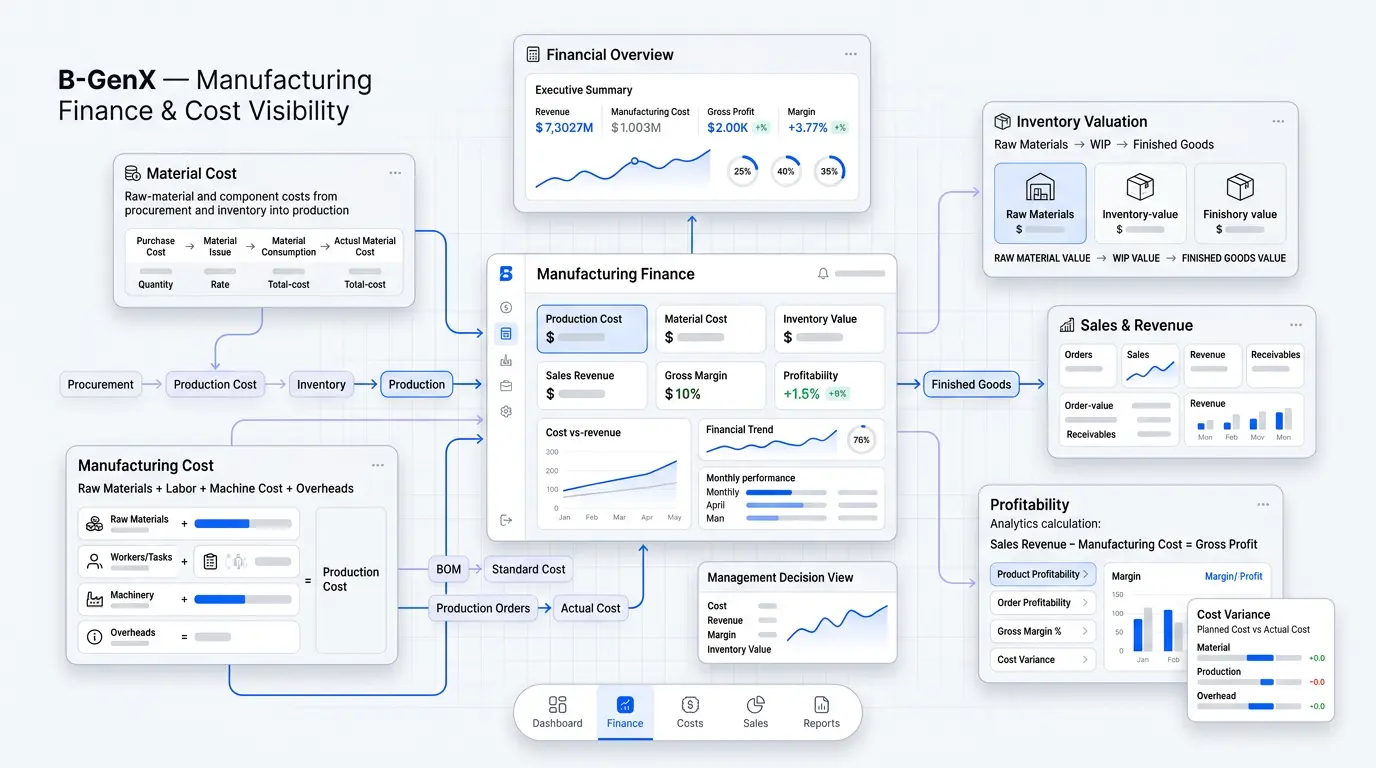The image size is (1376, 768).
Task: Open the Costs tab
Action: 690,712
